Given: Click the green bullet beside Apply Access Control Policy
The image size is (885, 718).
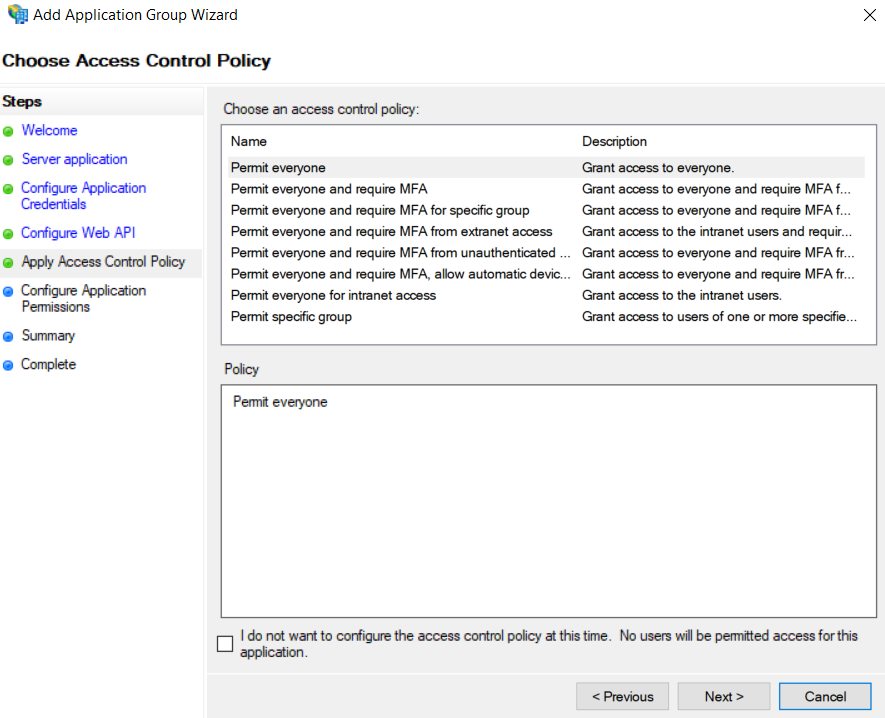Looking at the screenshot, I should coord(8,262).
